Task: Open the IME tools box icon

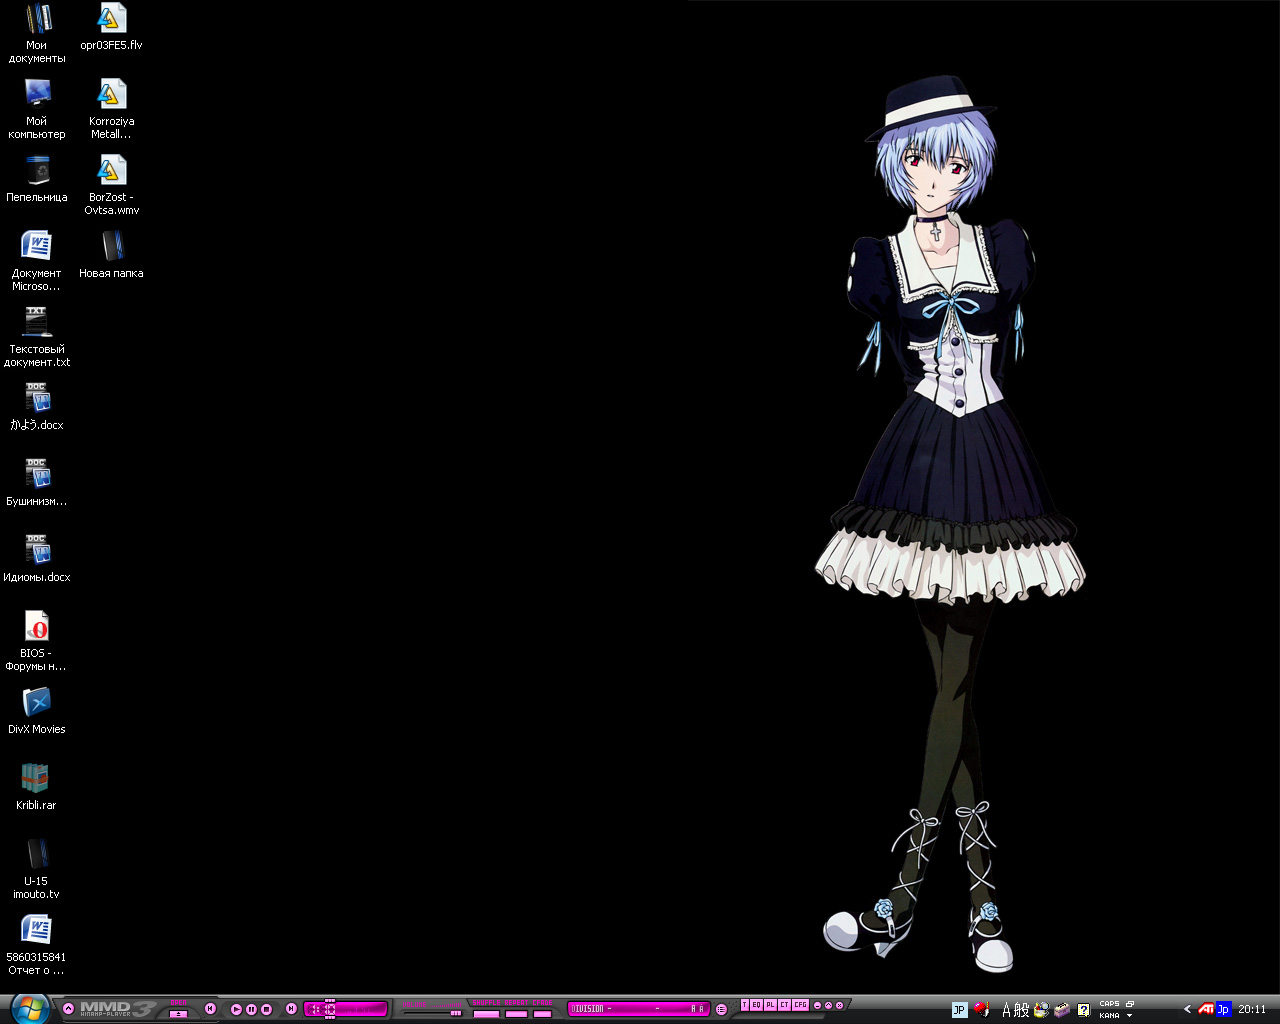Action: (x=1062, y=1010)
